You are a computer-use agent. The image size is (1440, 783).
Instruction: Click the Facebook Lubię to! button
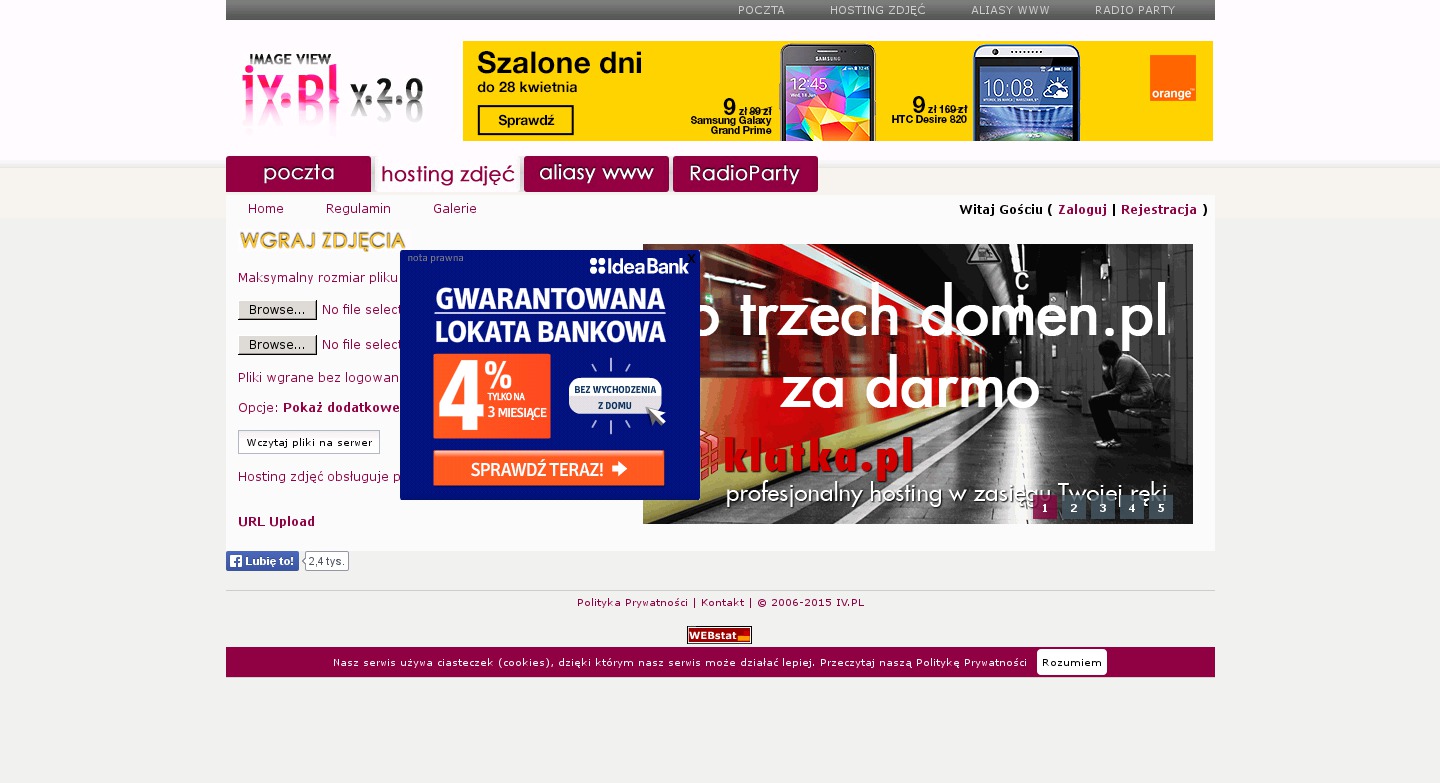[x=262, y=561]
